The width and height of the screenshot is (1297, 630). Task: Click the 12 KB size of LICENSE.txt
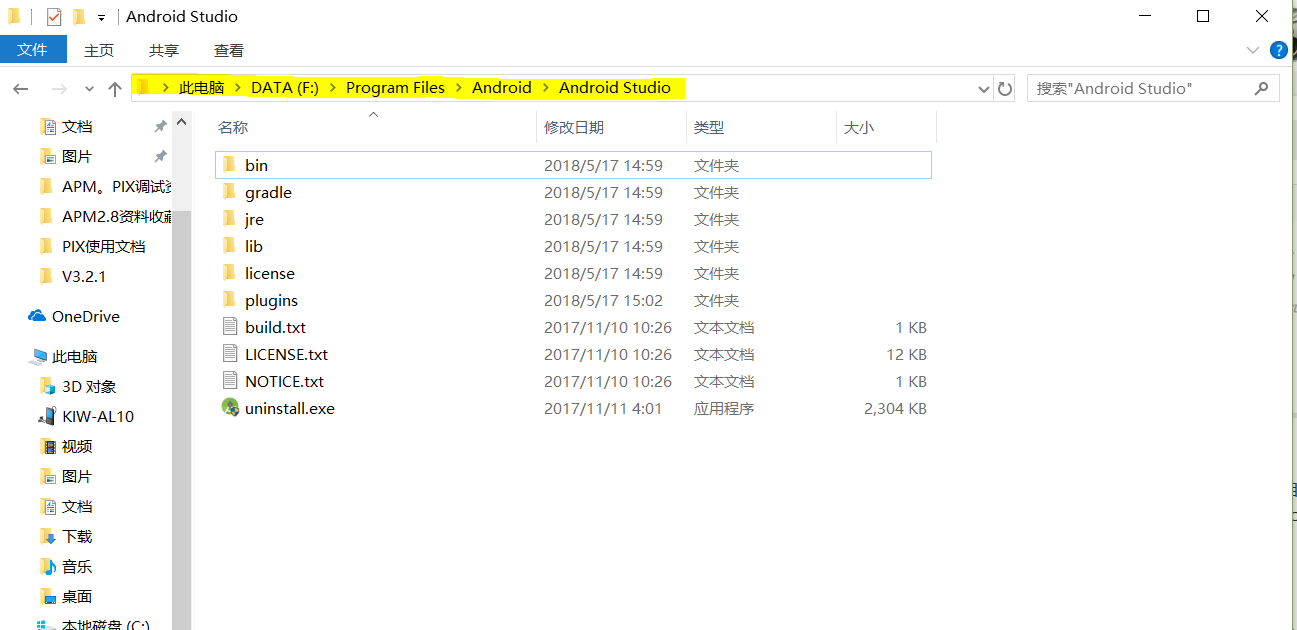(907, 354)
